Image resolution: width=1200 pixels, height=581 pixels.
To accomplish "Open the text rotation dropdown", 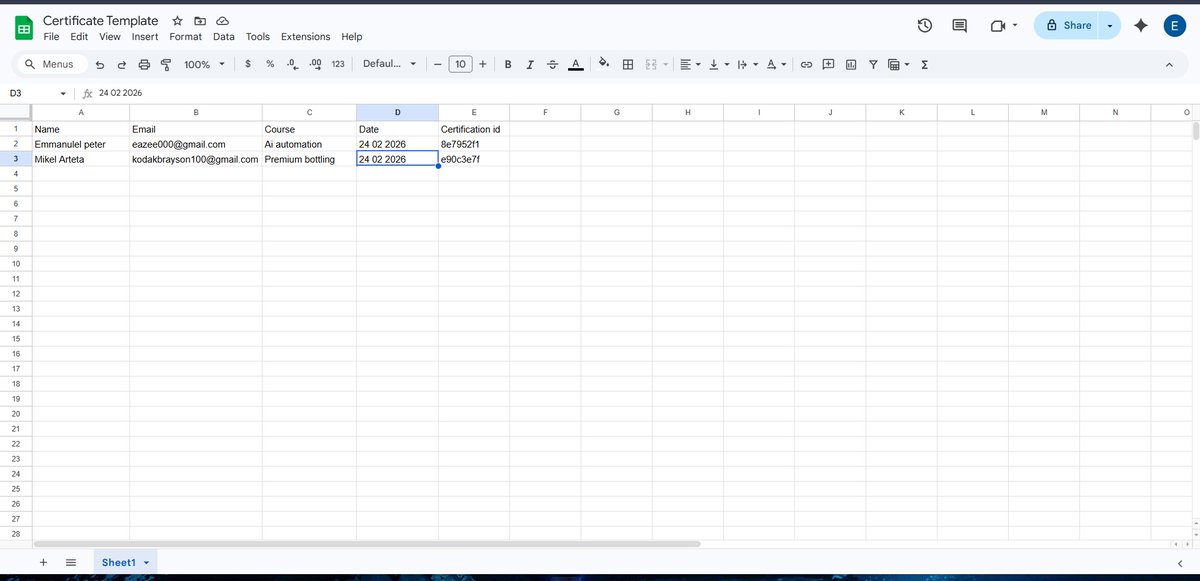I will click(x=776, y=64).
